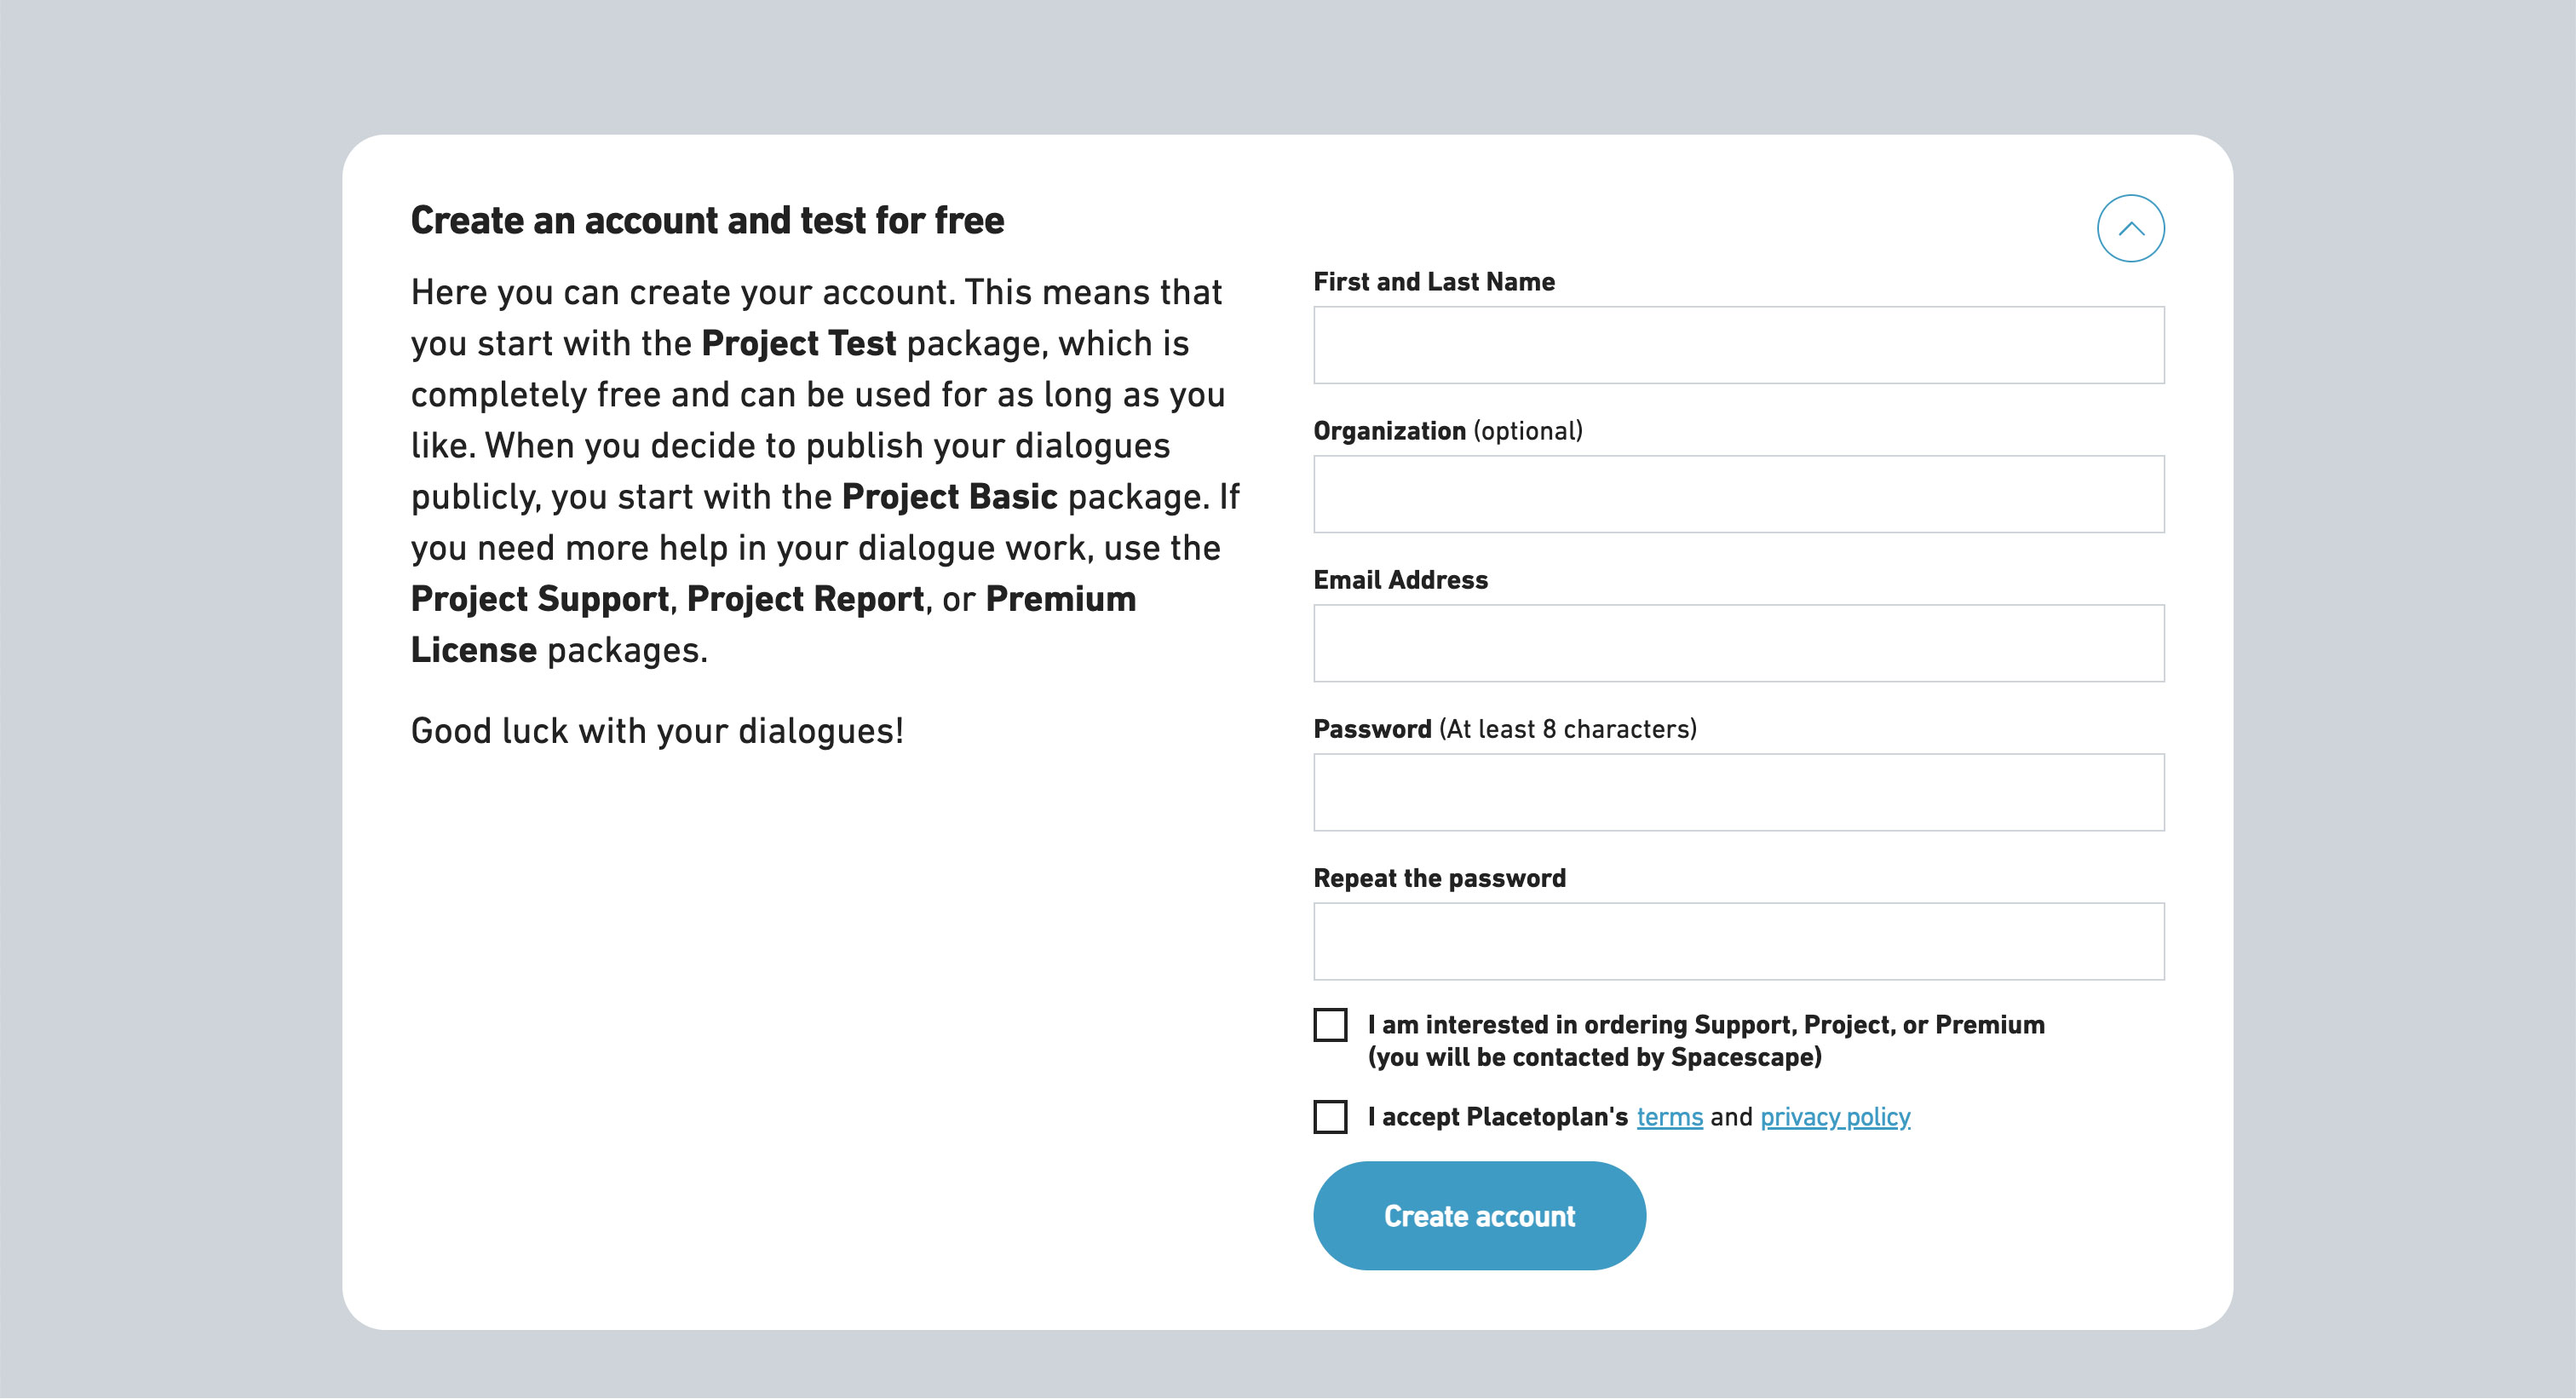
Task: Select the Create an account heading
Action: pos(709,219)
